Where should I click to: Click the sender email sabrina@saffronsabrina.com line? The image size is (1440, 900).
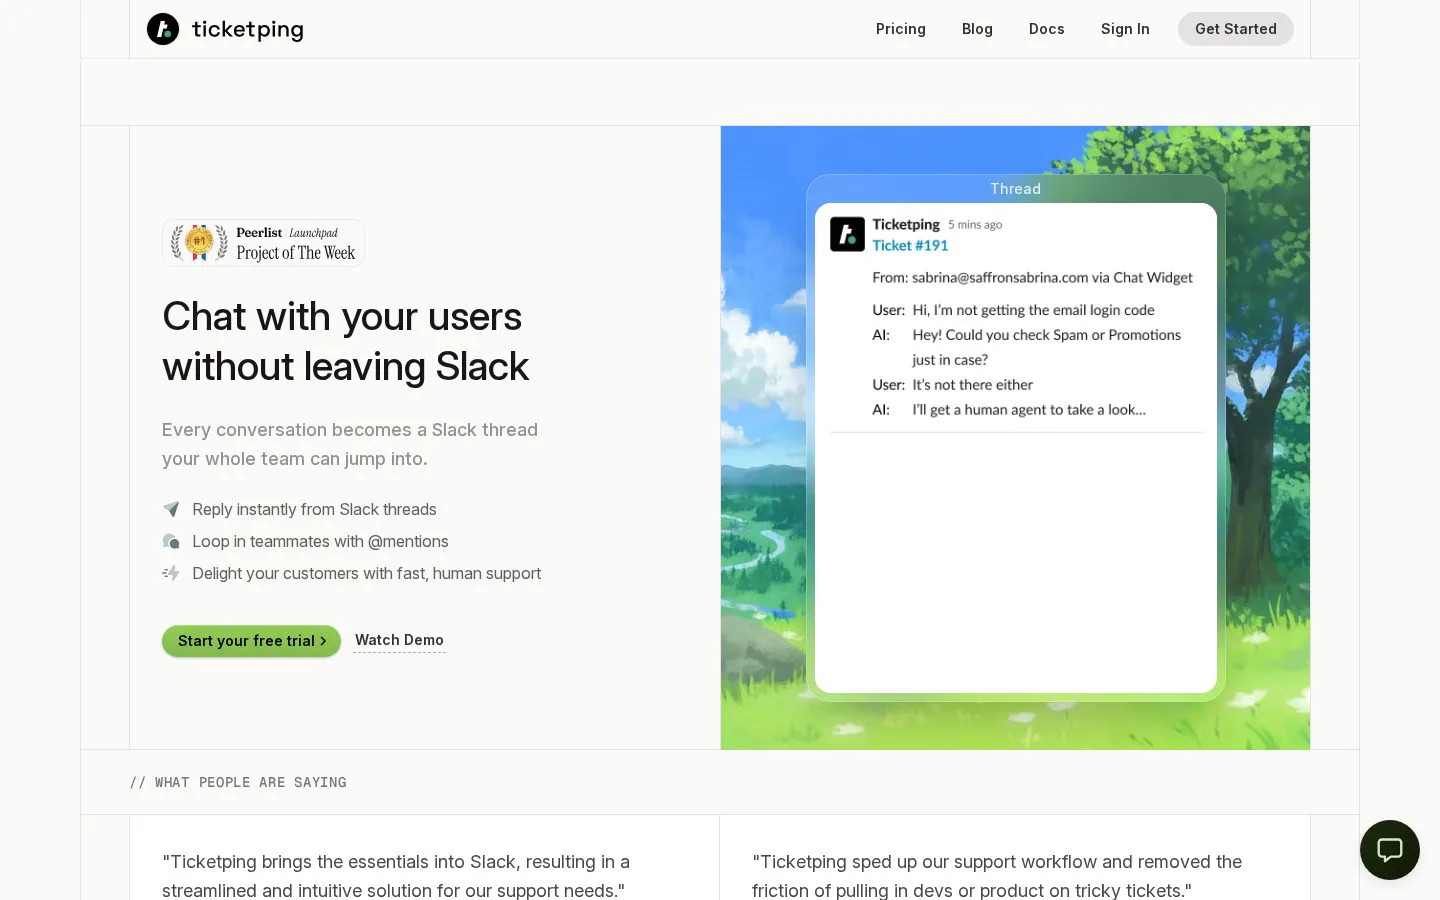point(1032,277)
